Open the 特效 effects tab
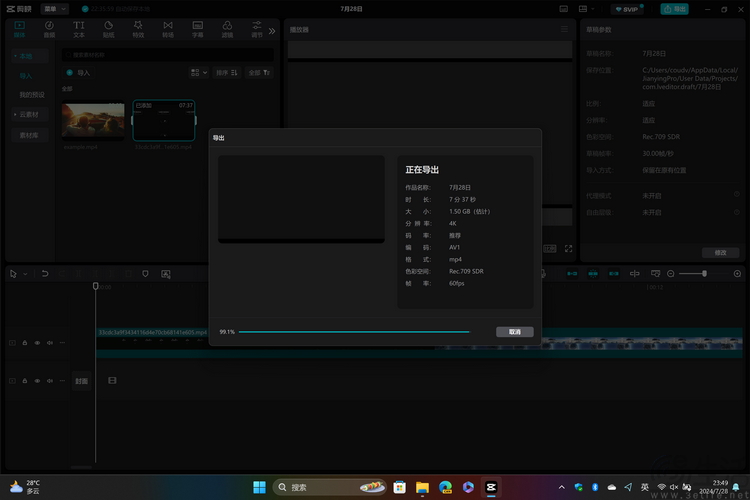 tap(138, 29)
